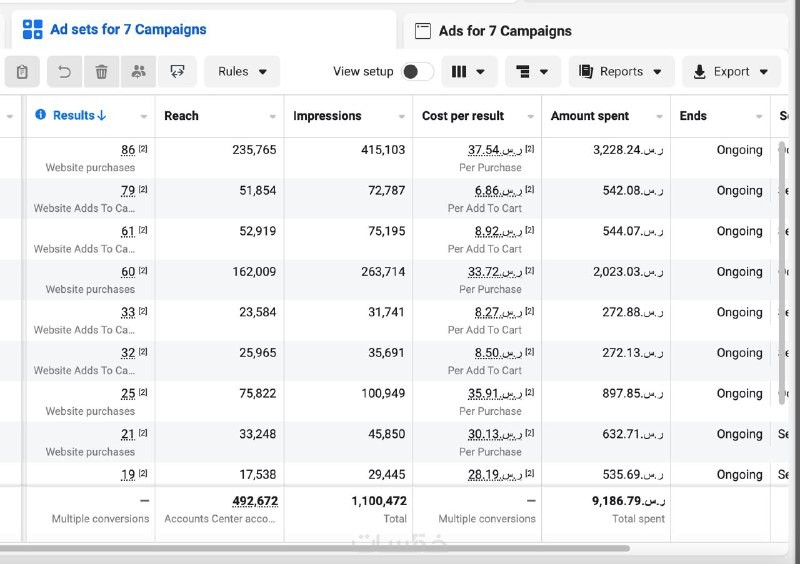Toggle the View setup switch
The image size is (800, 564).
[417, 72]
